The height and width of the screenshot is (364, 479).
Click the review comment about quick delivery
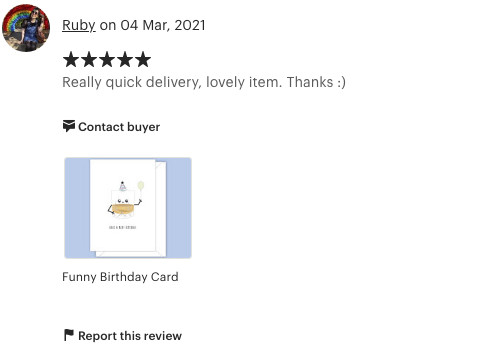coord(204,82)
